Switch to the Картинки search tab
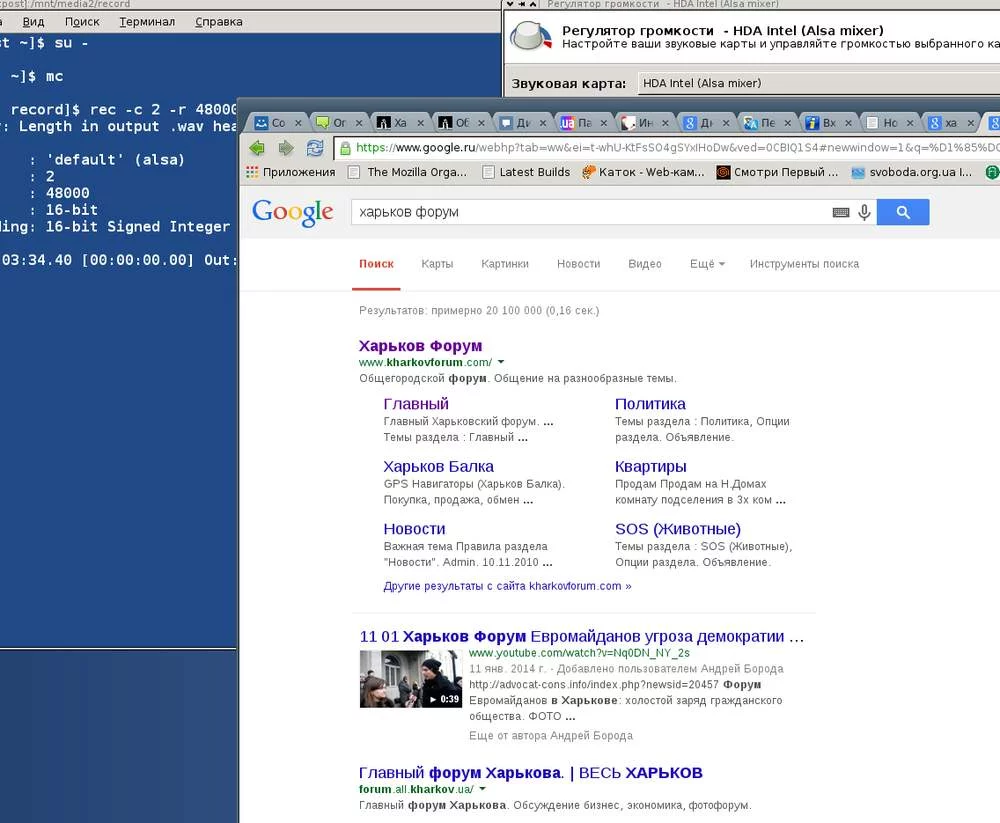The image size is (1000, 823). coord(504,263)
